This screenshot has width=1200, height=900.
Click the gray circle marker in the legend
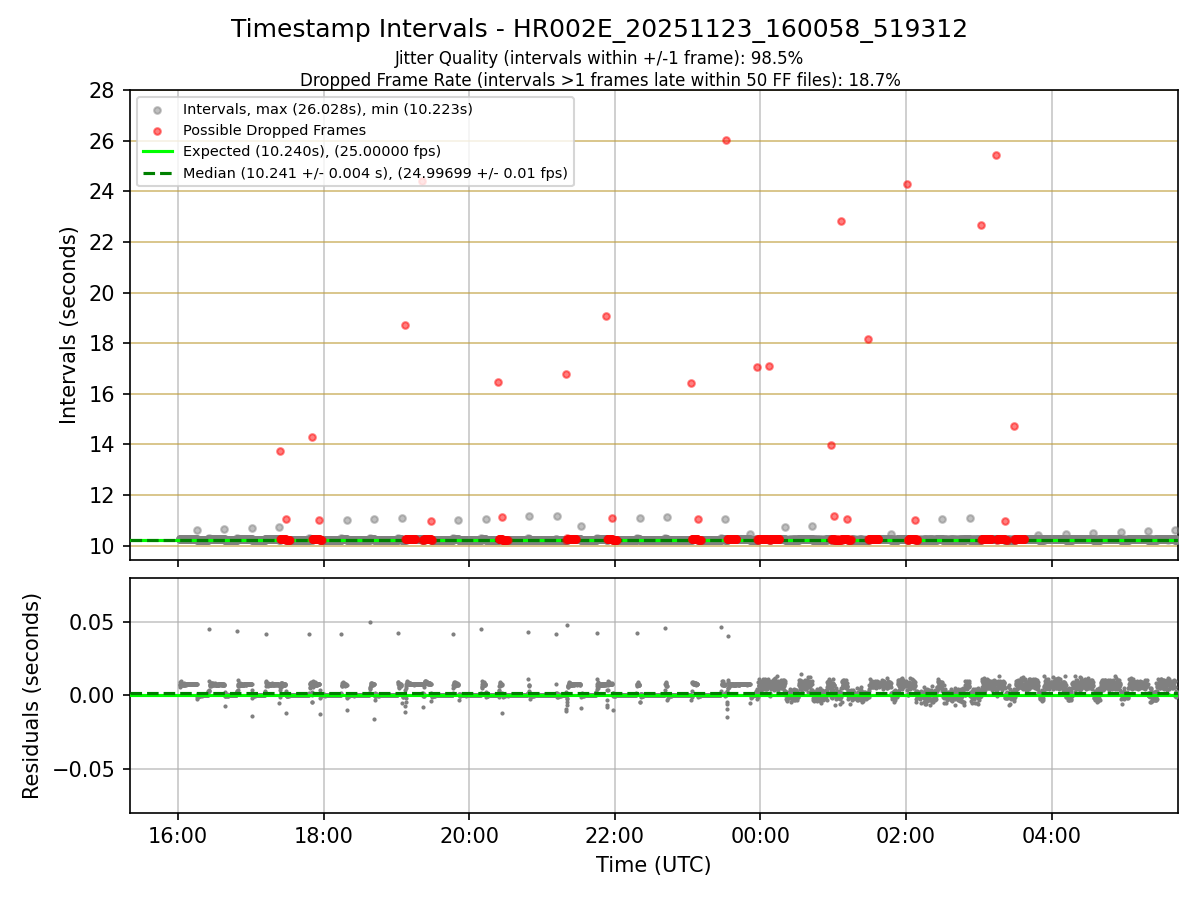point(157,109)
